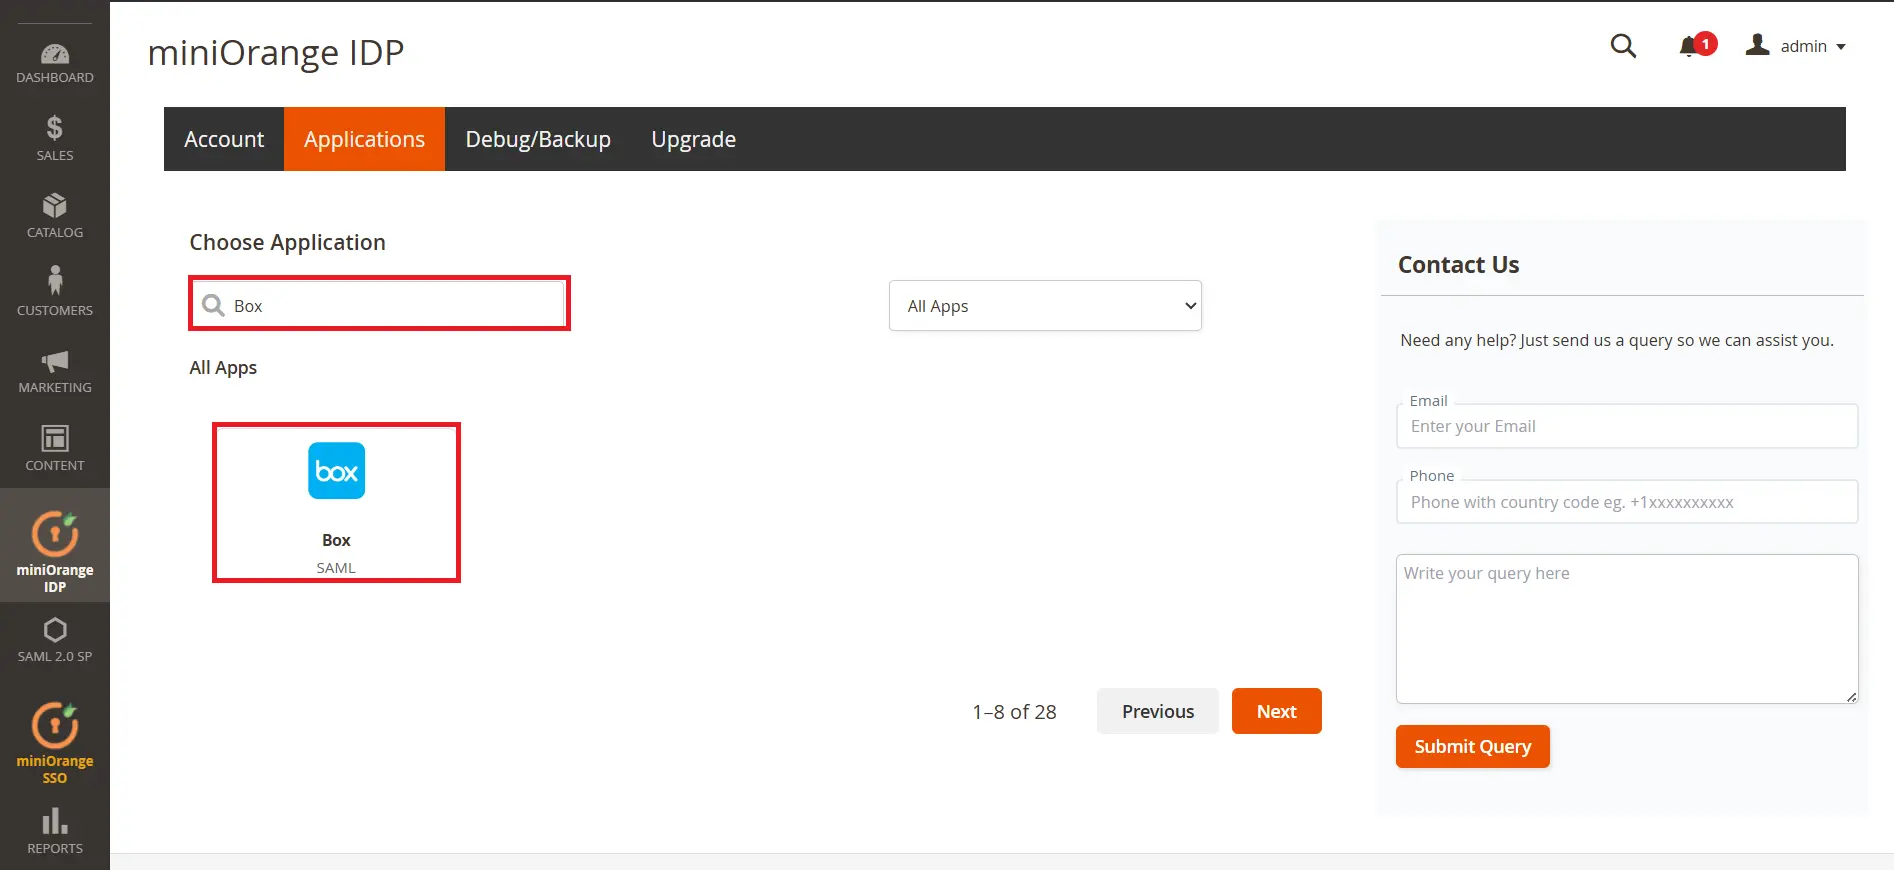
Task: Go to the Previous page of apps
Action: (1158, 711)
